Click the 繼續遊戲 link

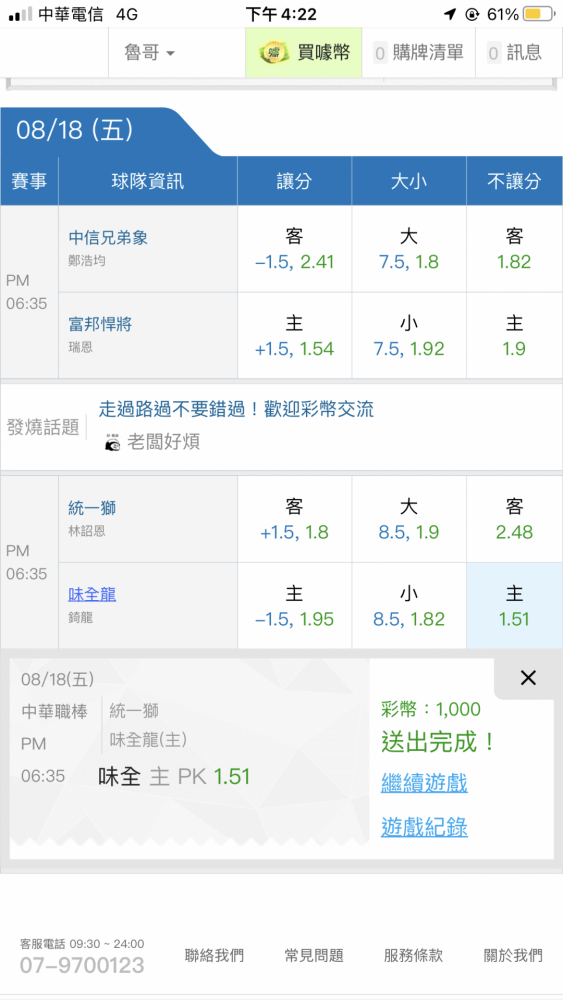(x=424, y=783)
